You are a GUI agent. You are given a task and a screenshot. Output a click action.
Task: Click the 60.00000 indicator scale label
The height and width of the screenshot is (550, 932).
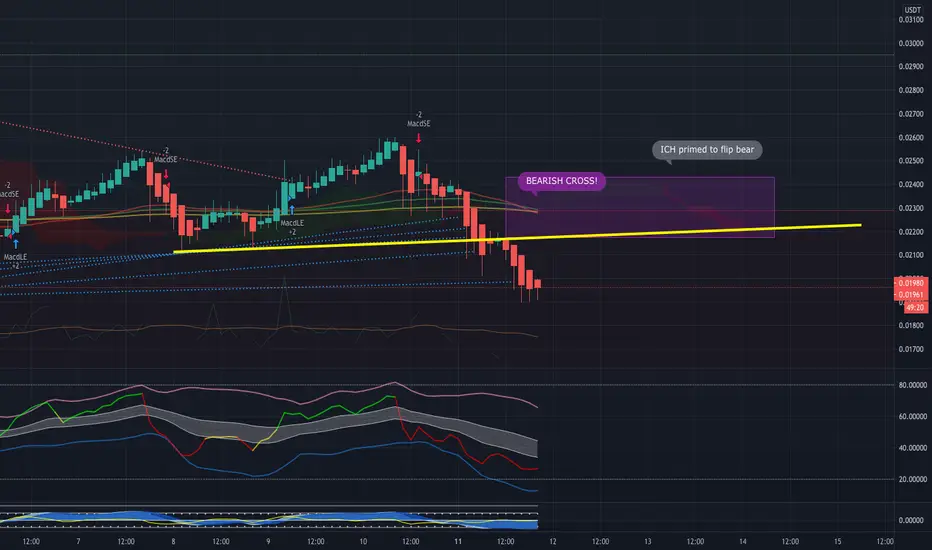(912, 417)
